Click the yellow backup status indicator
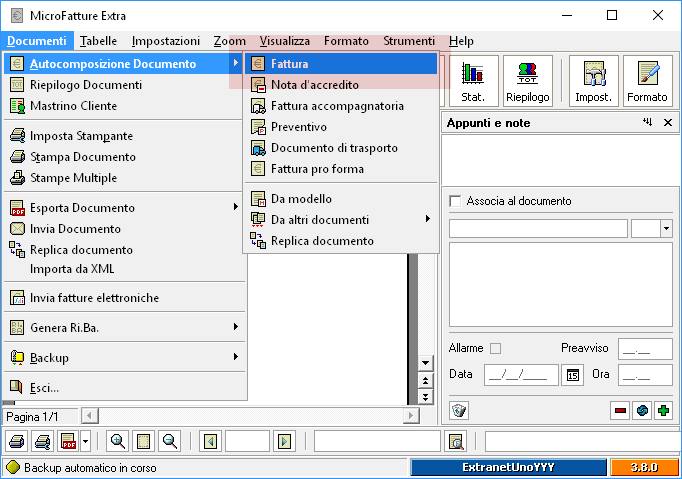The width and height of the screenshot is (682, 479). coord(13,467)
